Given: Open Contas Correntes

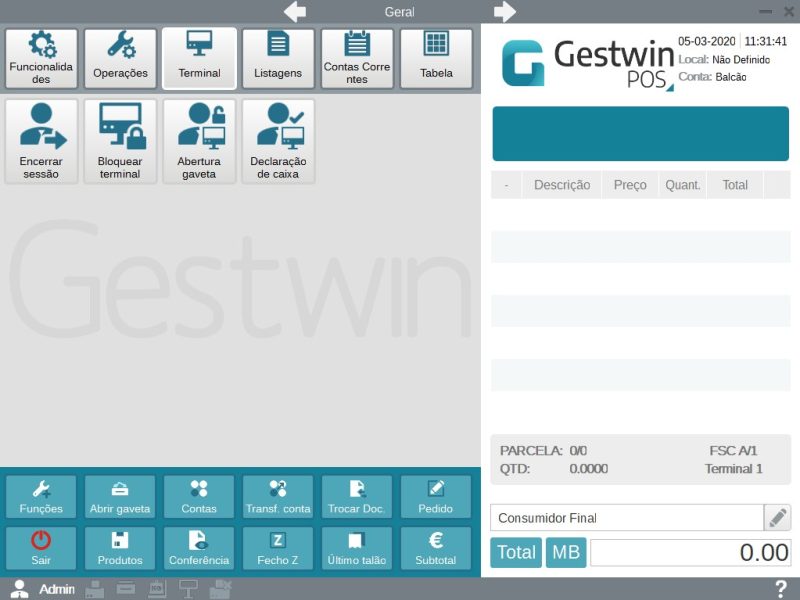Looking at the screenshot, I should (357, 59).
